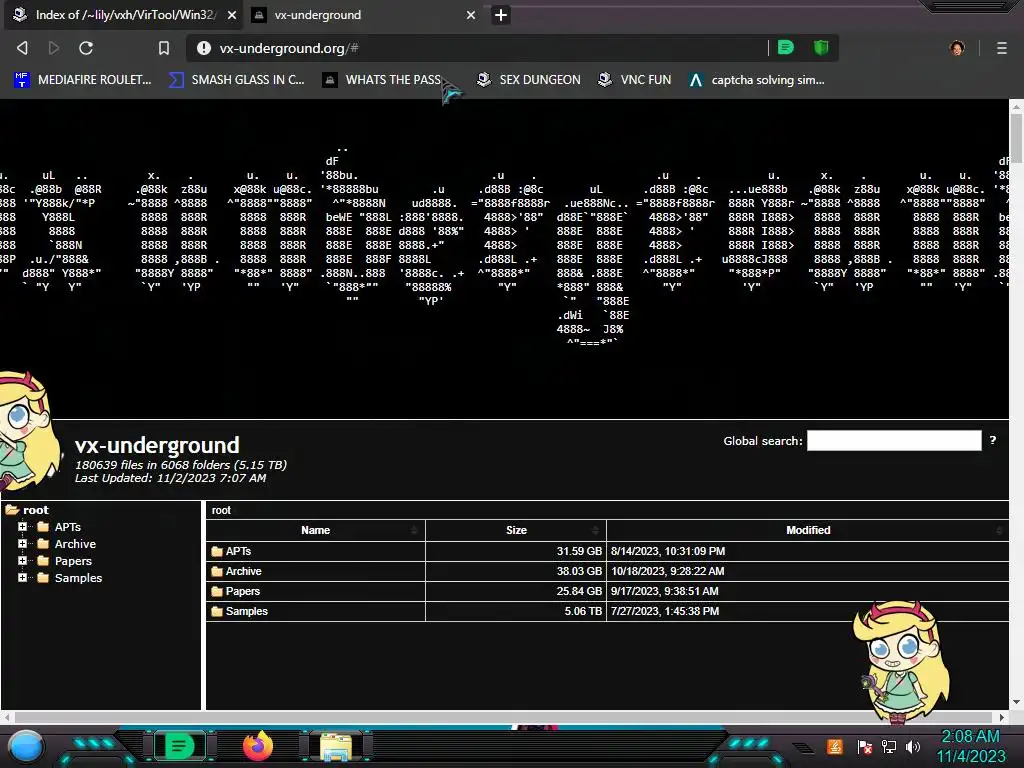Click the horizontal scrollbar at page bottom
The height and width of the screenshot is (768, 1024).
tap(503, 716)
